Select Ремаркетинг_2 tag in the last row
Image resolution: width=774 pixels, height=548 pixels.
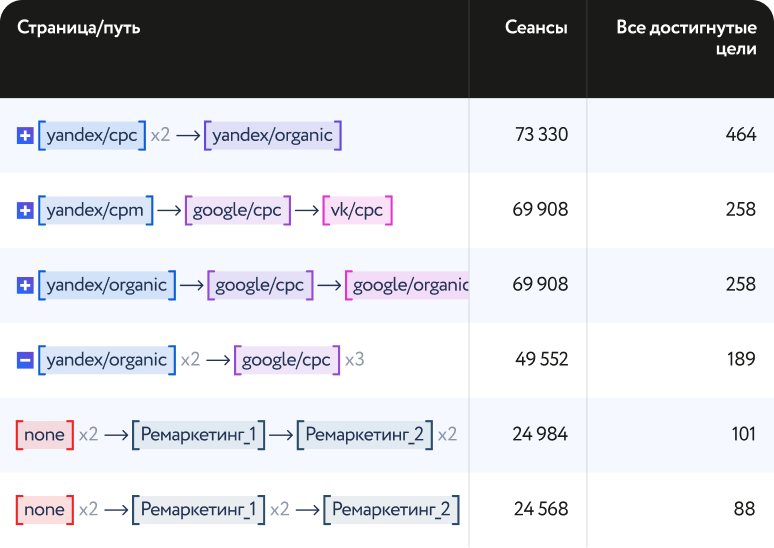click(x=391, y=510)
